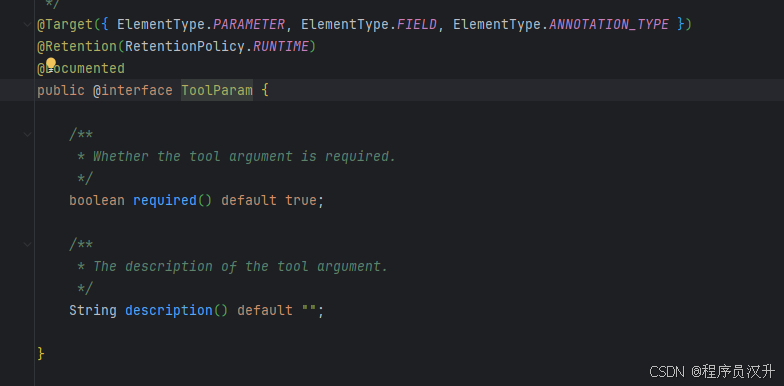784x386 pixels.
Task: Click the boolean keyword
Action: pyautogui.click(x=97, y=200)
